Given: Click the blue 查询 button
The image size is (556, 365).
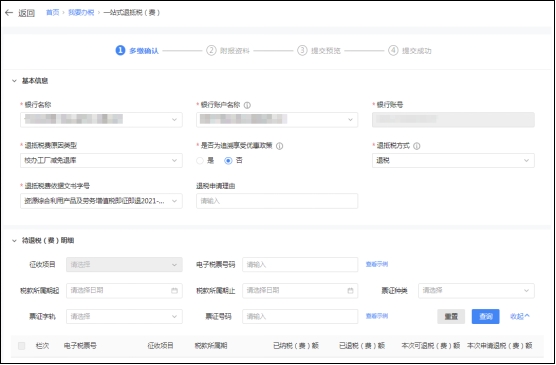Looking at the screenshot, I should [485, 316].
